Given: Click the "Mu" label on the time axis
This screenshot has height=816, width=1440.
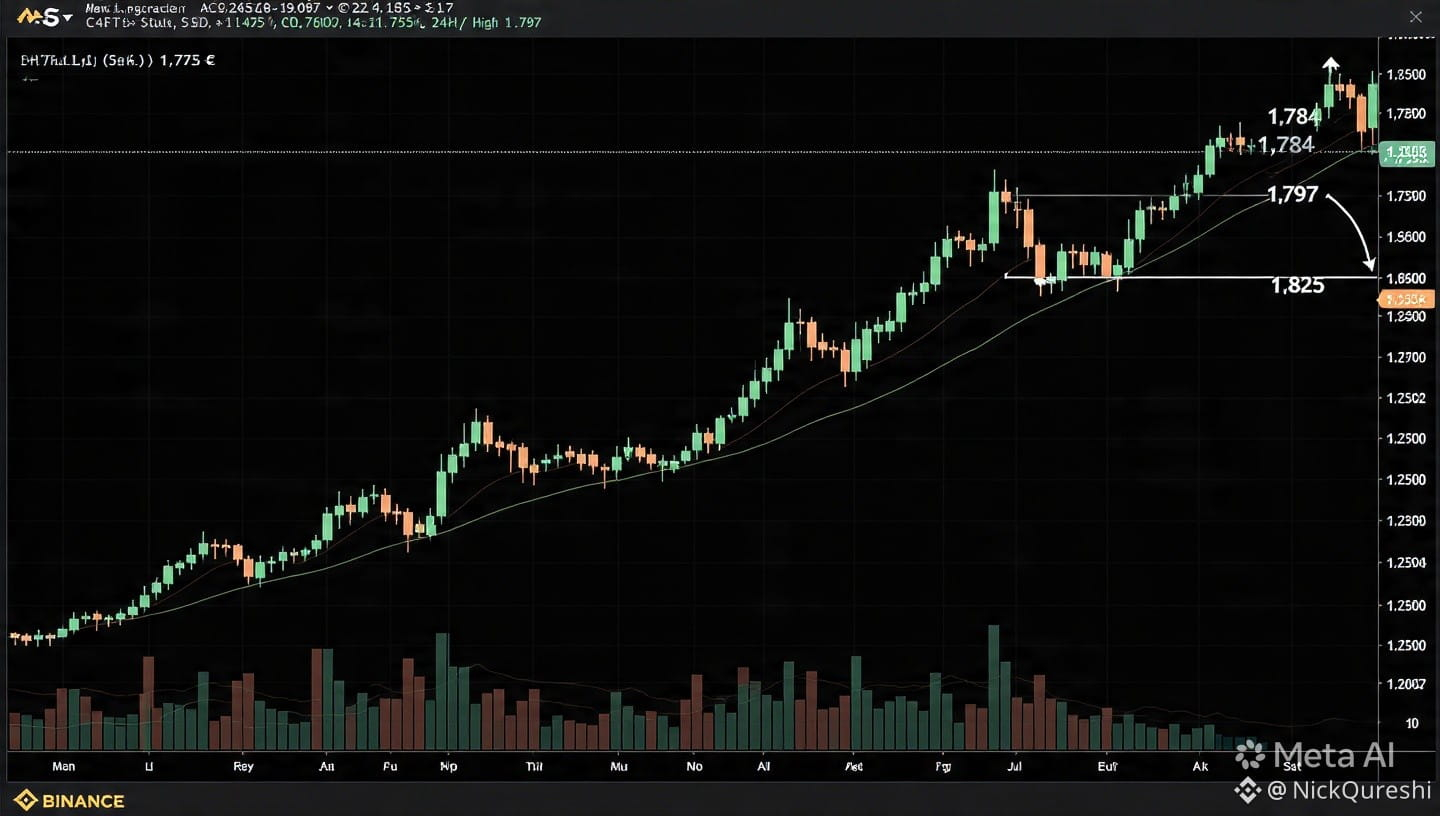Looking at the screenshot, I should 619,767.
